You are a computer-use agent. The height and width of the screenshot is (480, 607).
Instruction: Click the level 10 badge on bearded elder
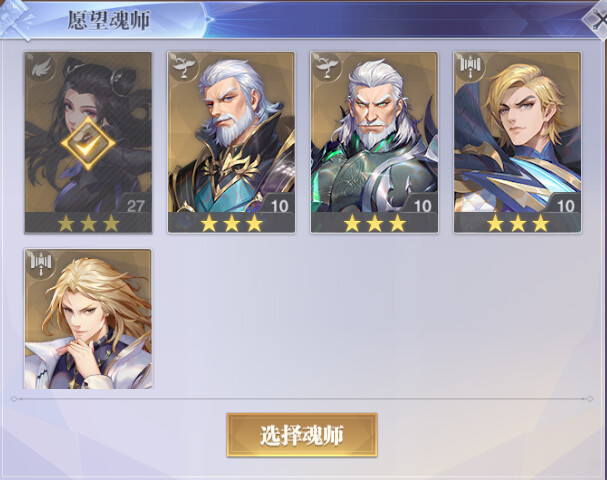coord(279,205)
